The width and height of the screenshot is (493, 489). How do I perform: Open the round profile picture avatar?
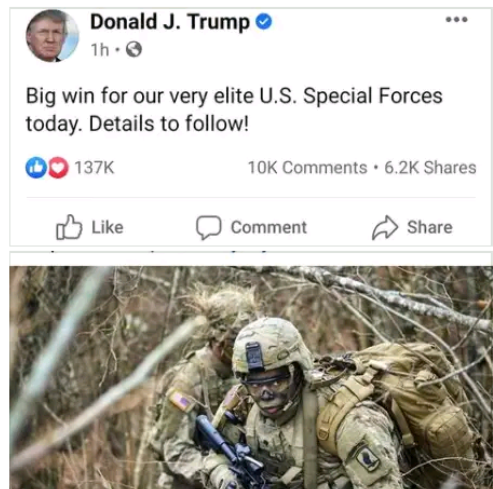tap(53, 36)
